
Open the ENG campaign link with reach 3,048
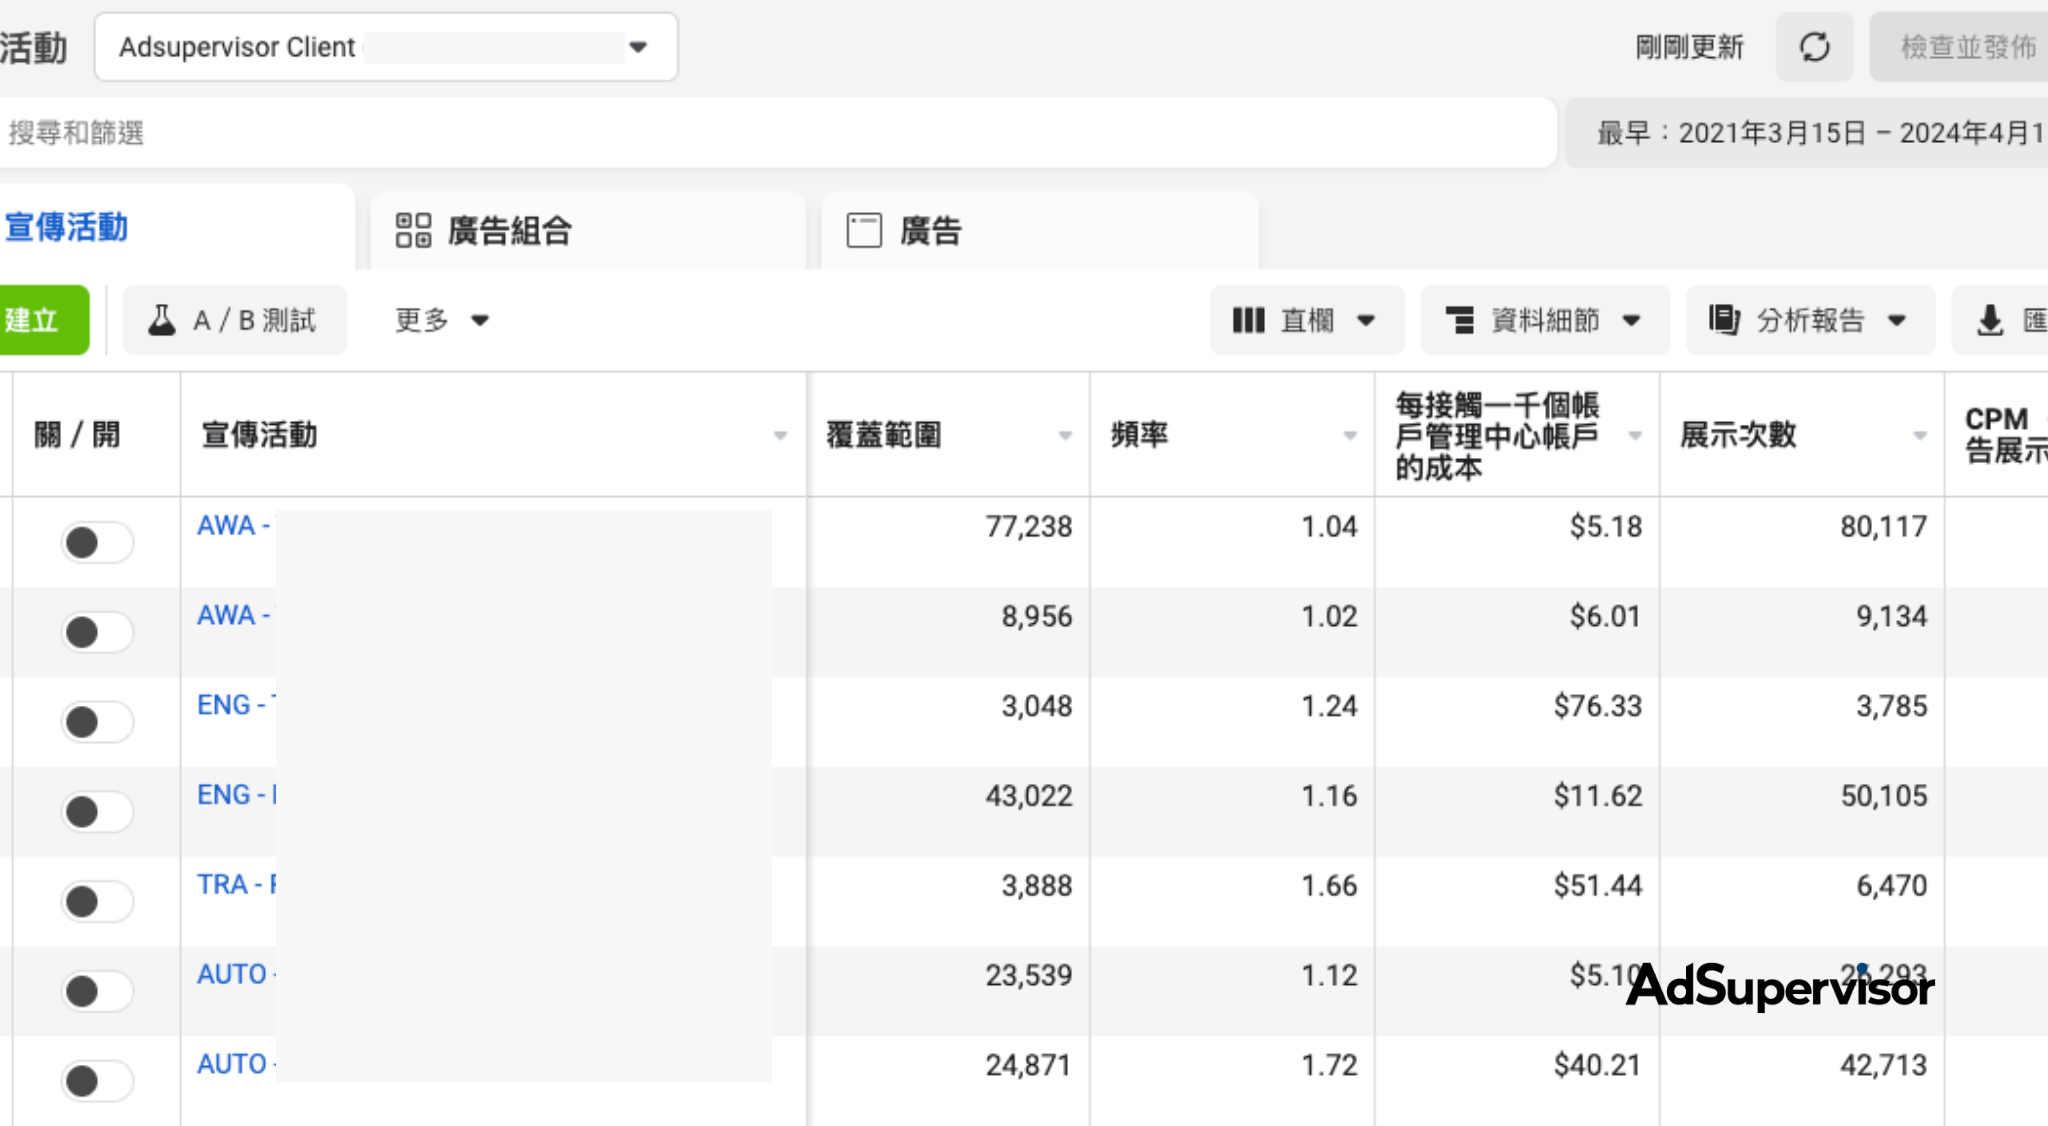pos(236,705)
